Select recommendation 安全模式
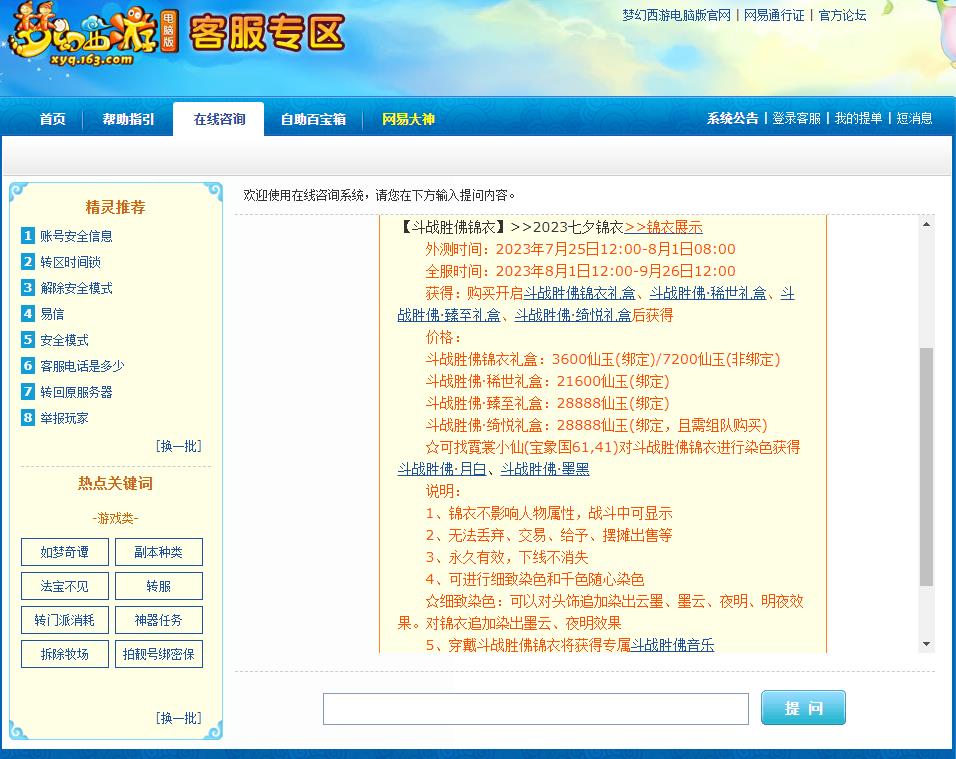Screen dimensions: 956x759 click(x=64, y=340)
